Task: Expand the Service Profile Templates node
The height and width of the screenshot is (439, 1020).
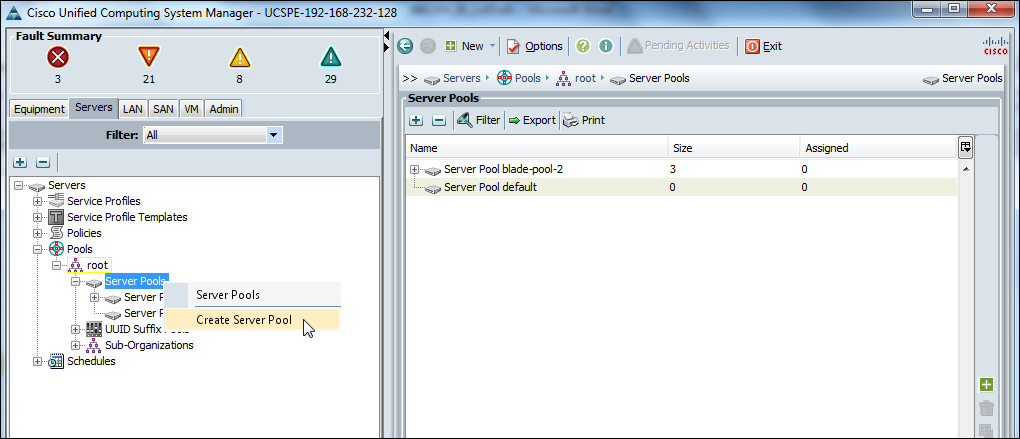Action: pos(37,217)
